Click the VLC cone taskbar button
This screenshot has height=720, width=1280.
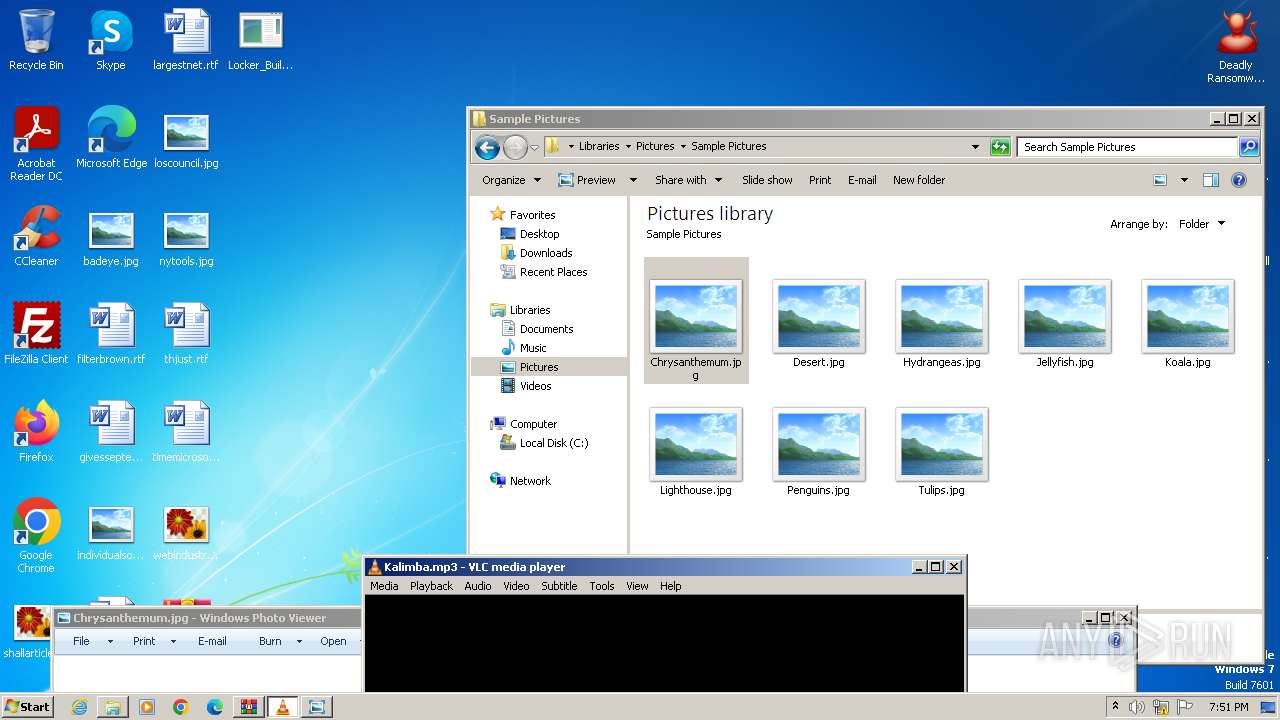click(282, 707)
